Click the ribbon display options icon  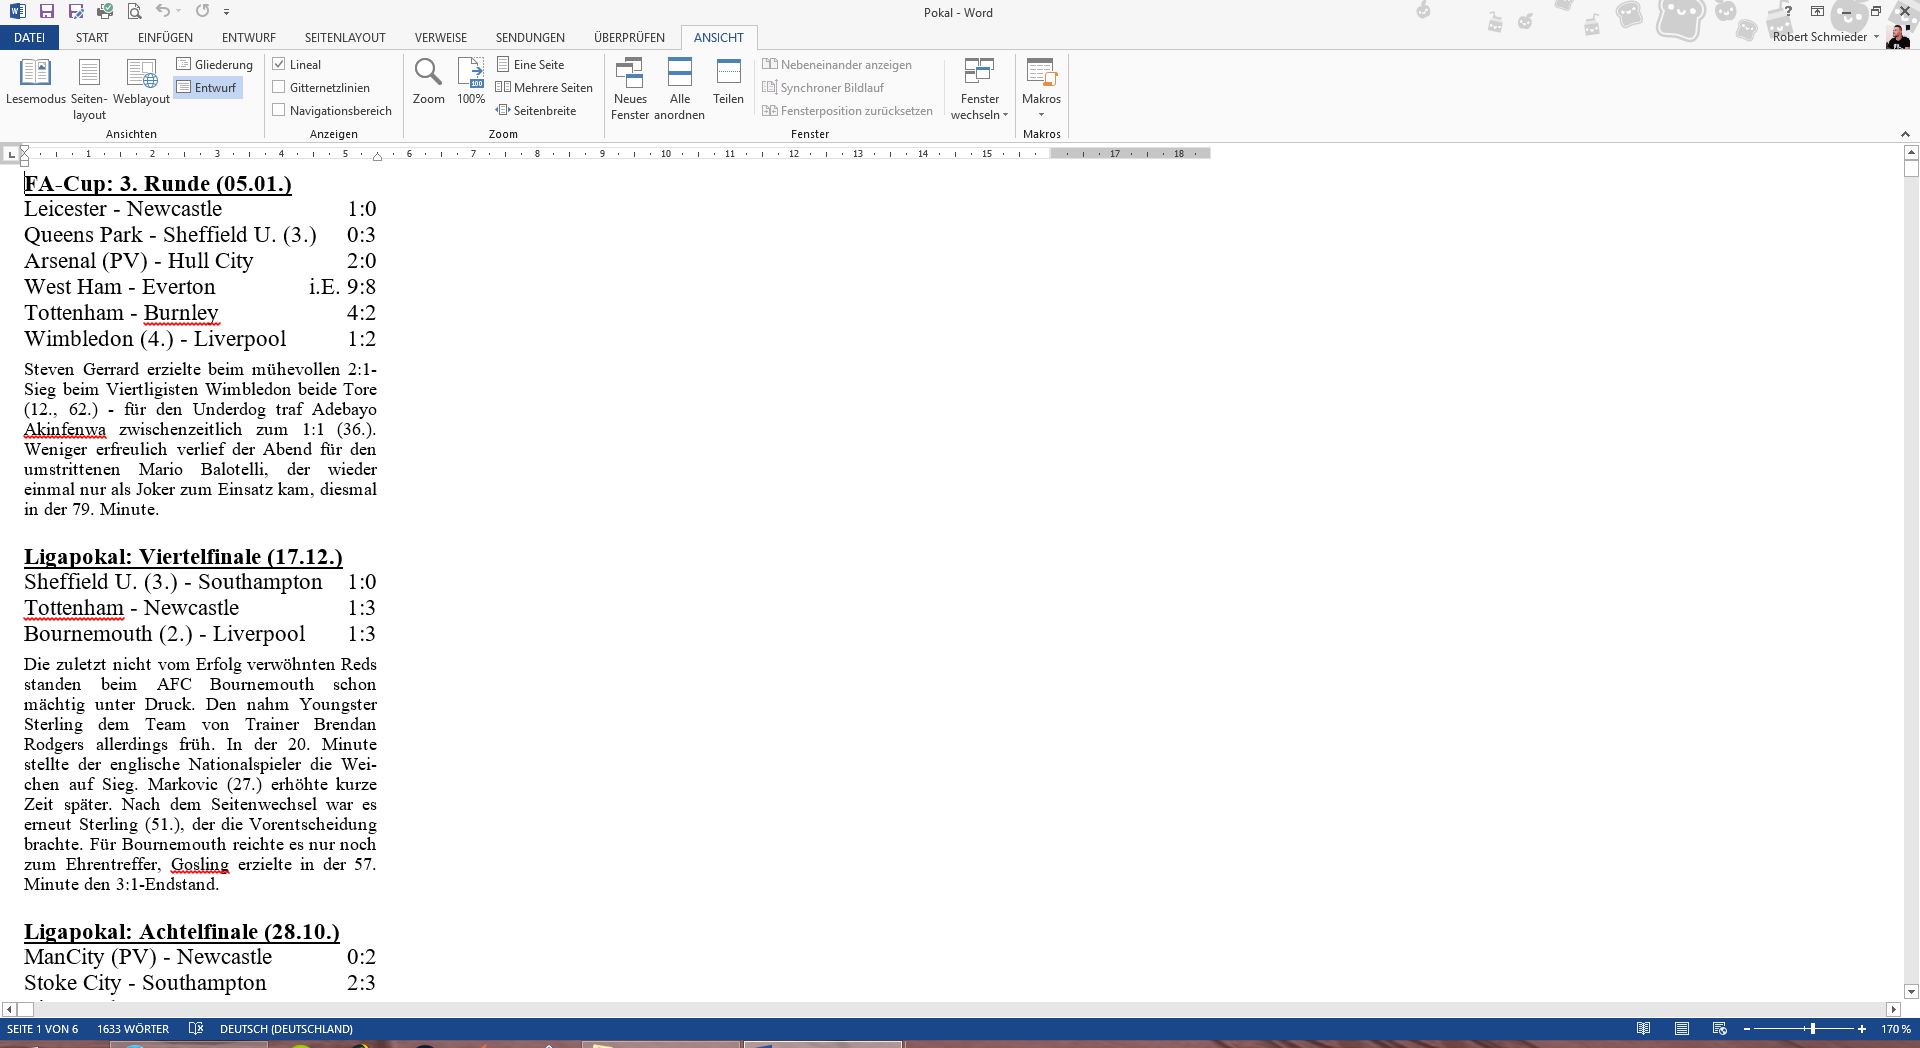click(x=1817, y=12)
